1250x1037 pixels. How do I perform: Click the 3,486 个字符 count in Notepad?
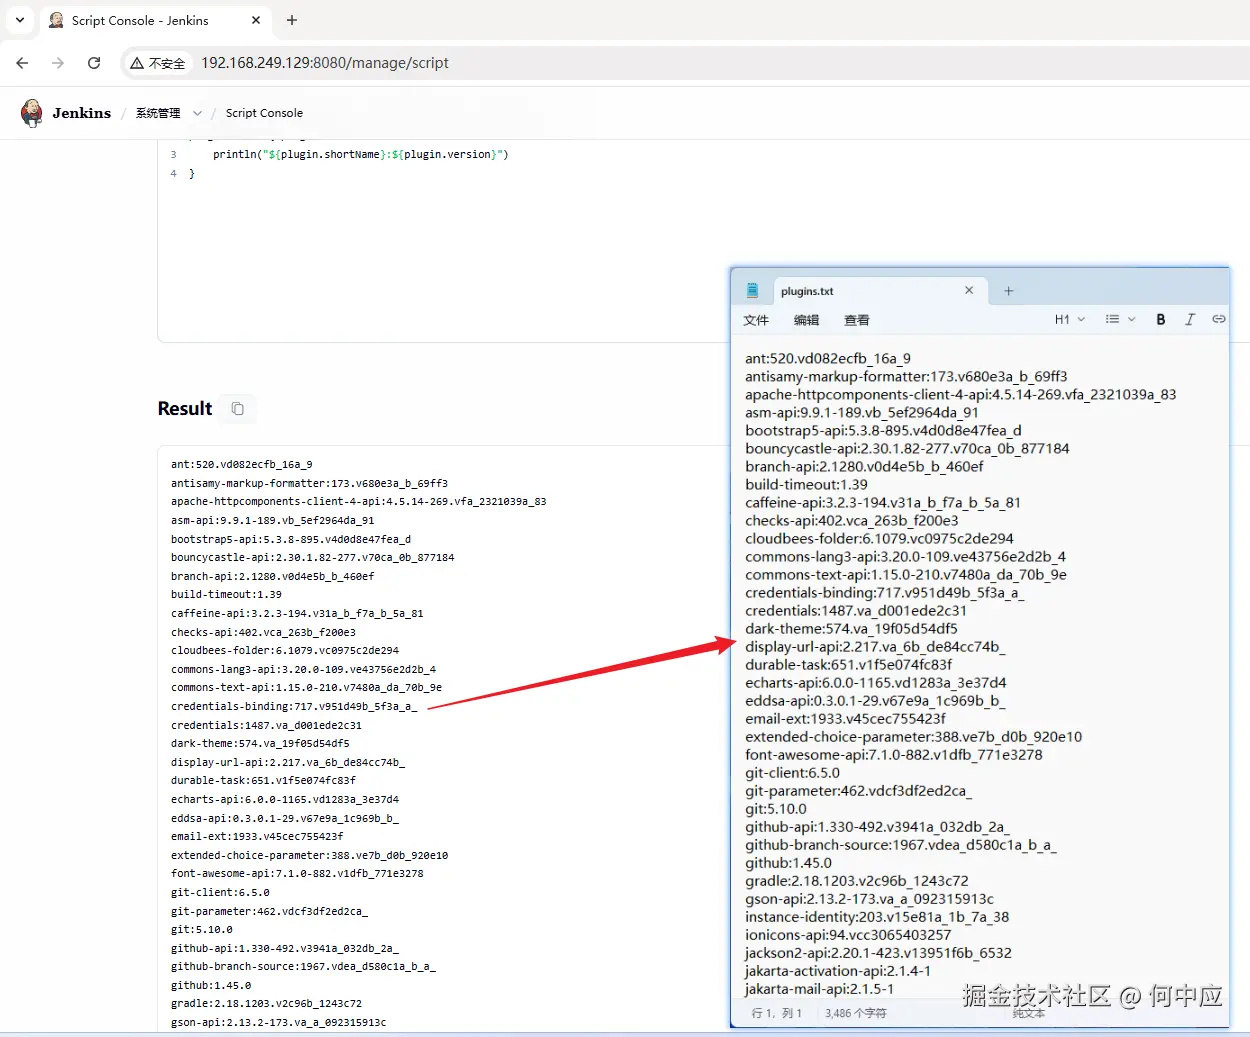pos(856,1013)
